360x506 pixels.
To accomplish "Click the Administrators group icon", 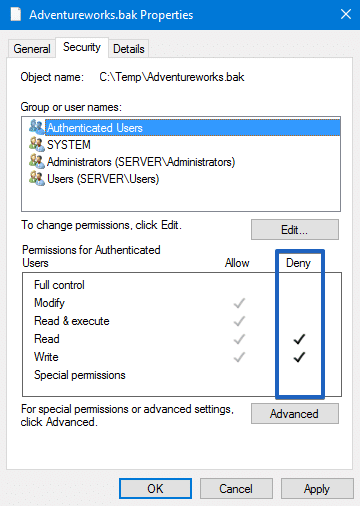I will coord(36,161).
